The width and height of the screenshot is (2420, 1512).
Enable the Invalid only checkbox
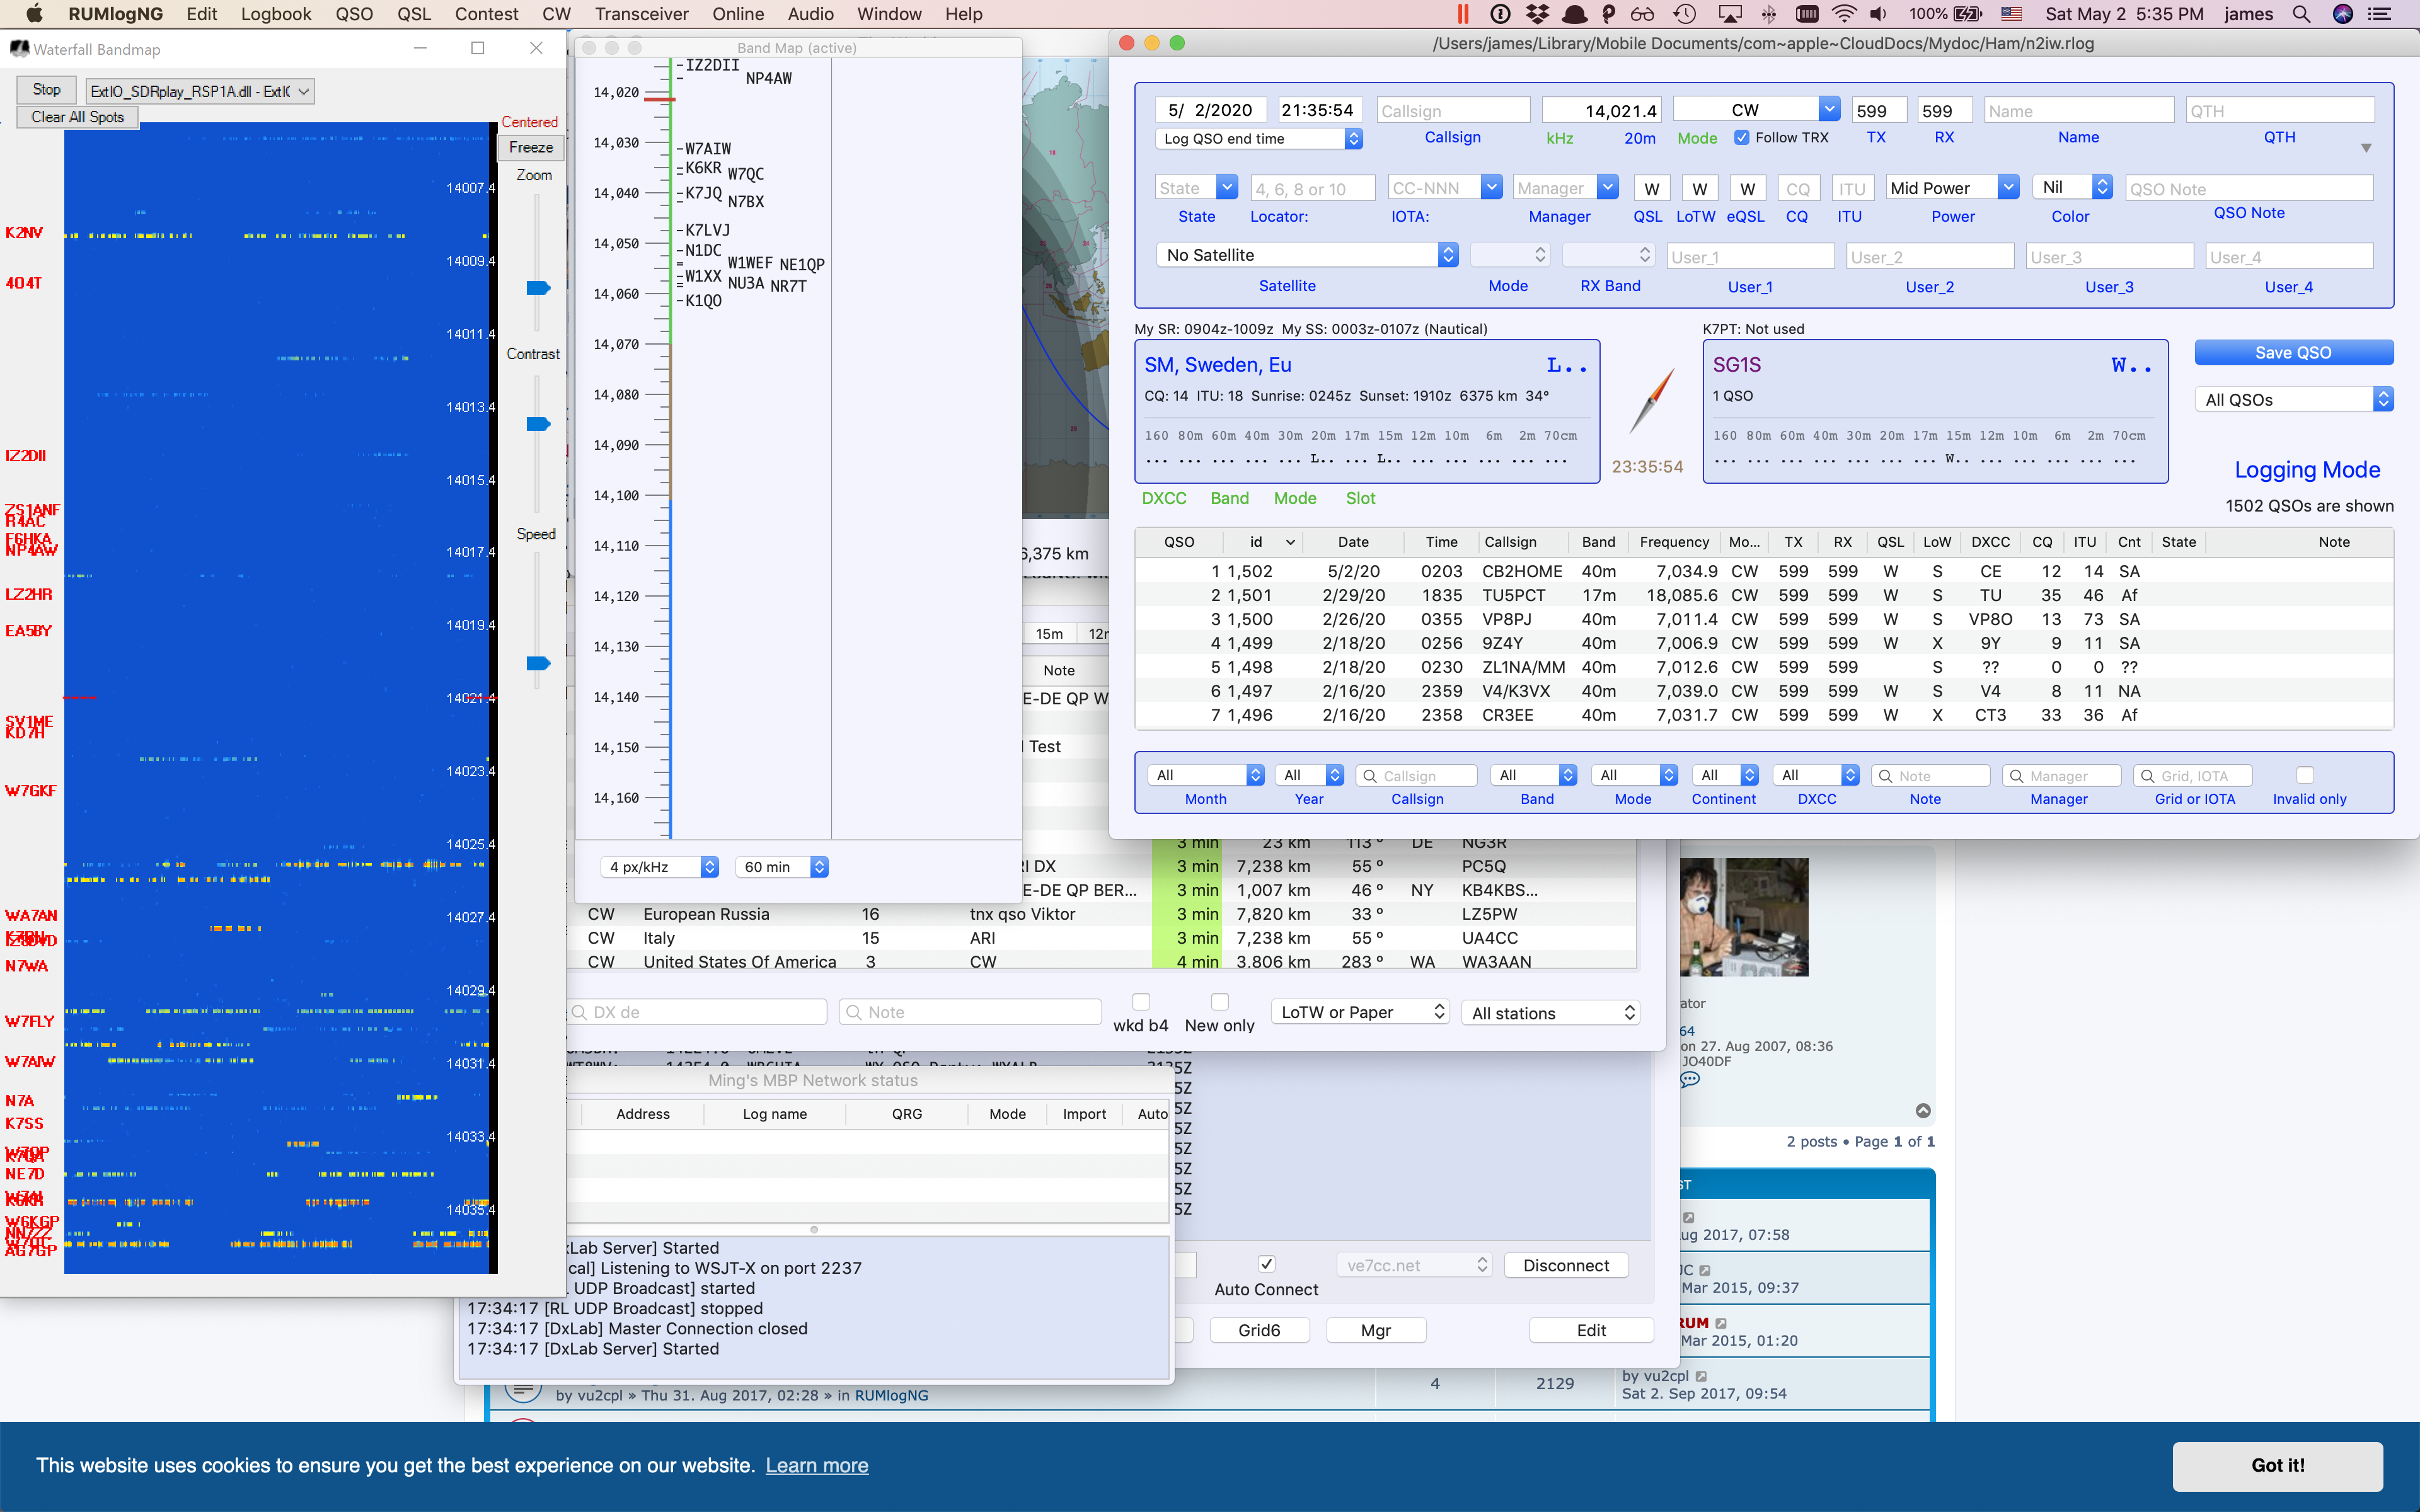tap(2305, 775)
